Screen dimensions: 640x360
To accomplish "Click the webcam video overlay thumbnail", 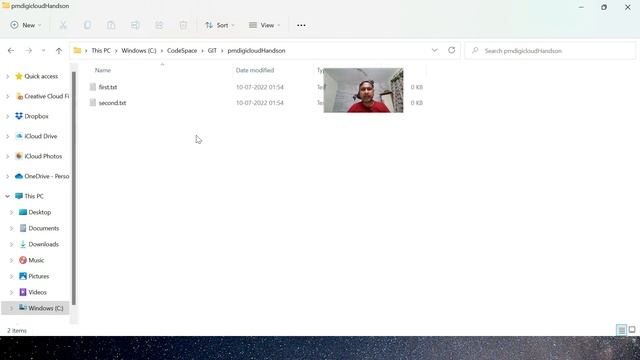I will coord(363,90).
